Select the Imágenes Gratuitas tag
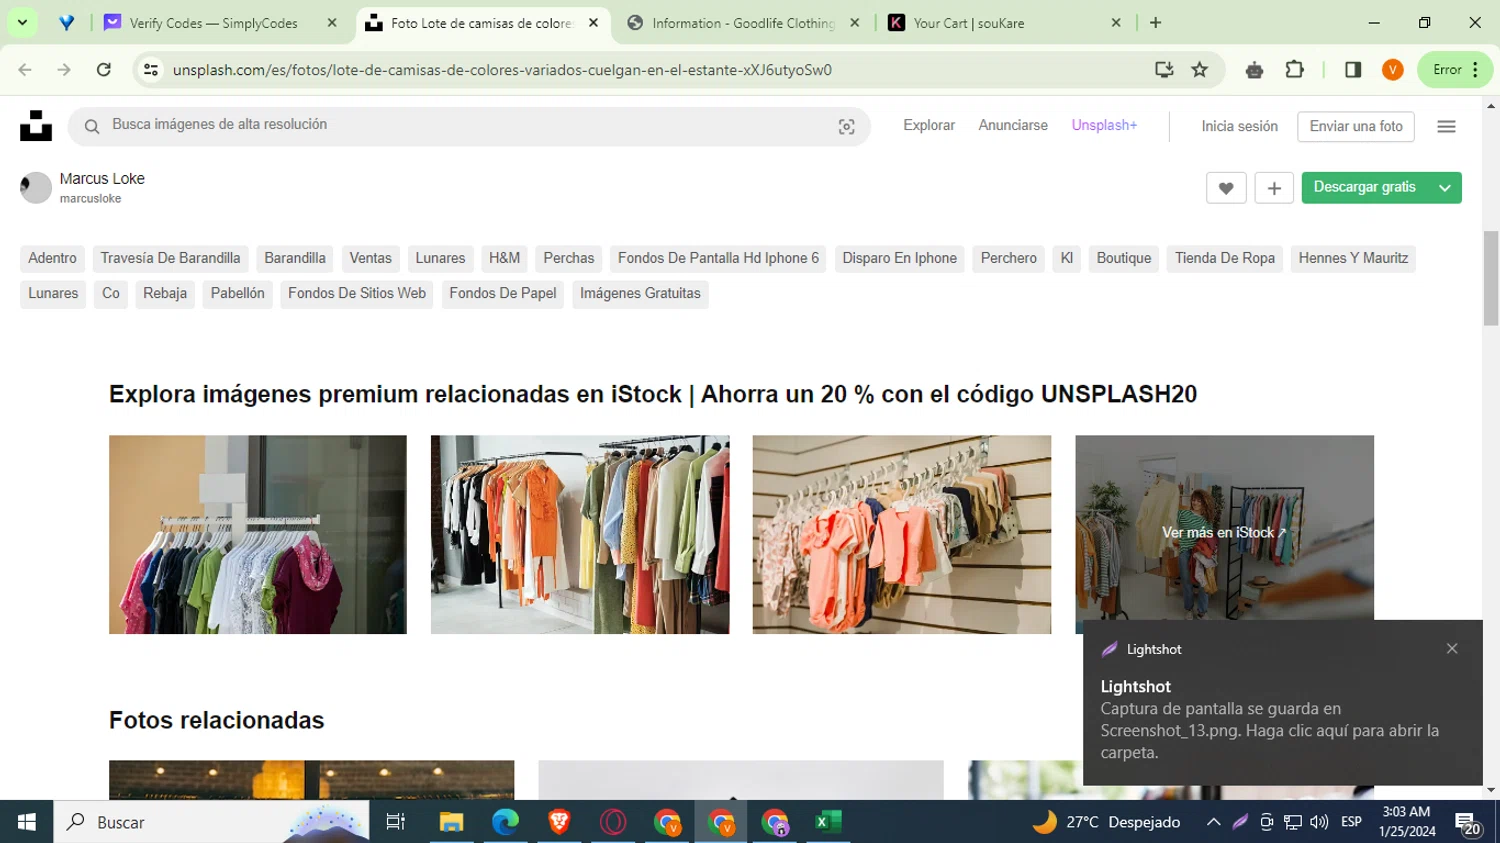1500x843 pixels. (640, 293)
